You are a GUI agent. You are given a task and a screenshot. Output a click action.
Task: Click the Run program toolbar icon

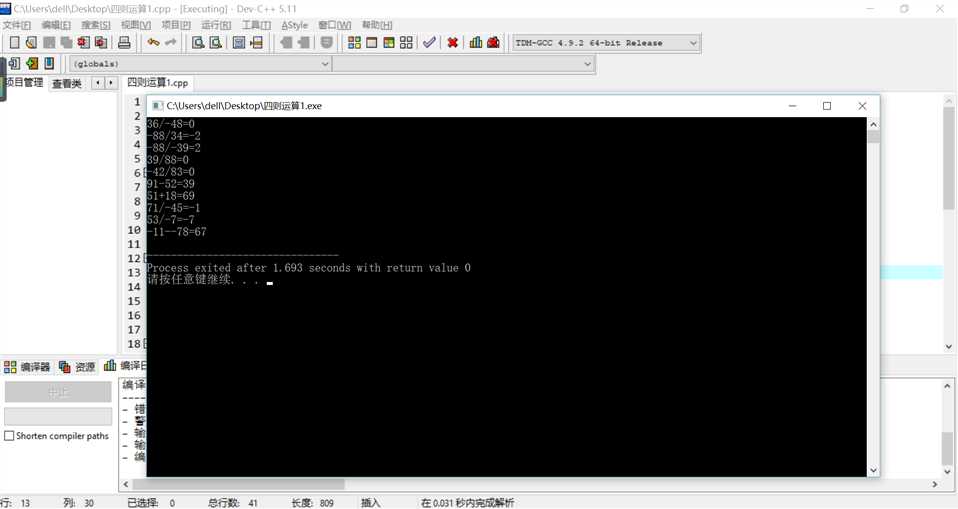pos(371,42)
